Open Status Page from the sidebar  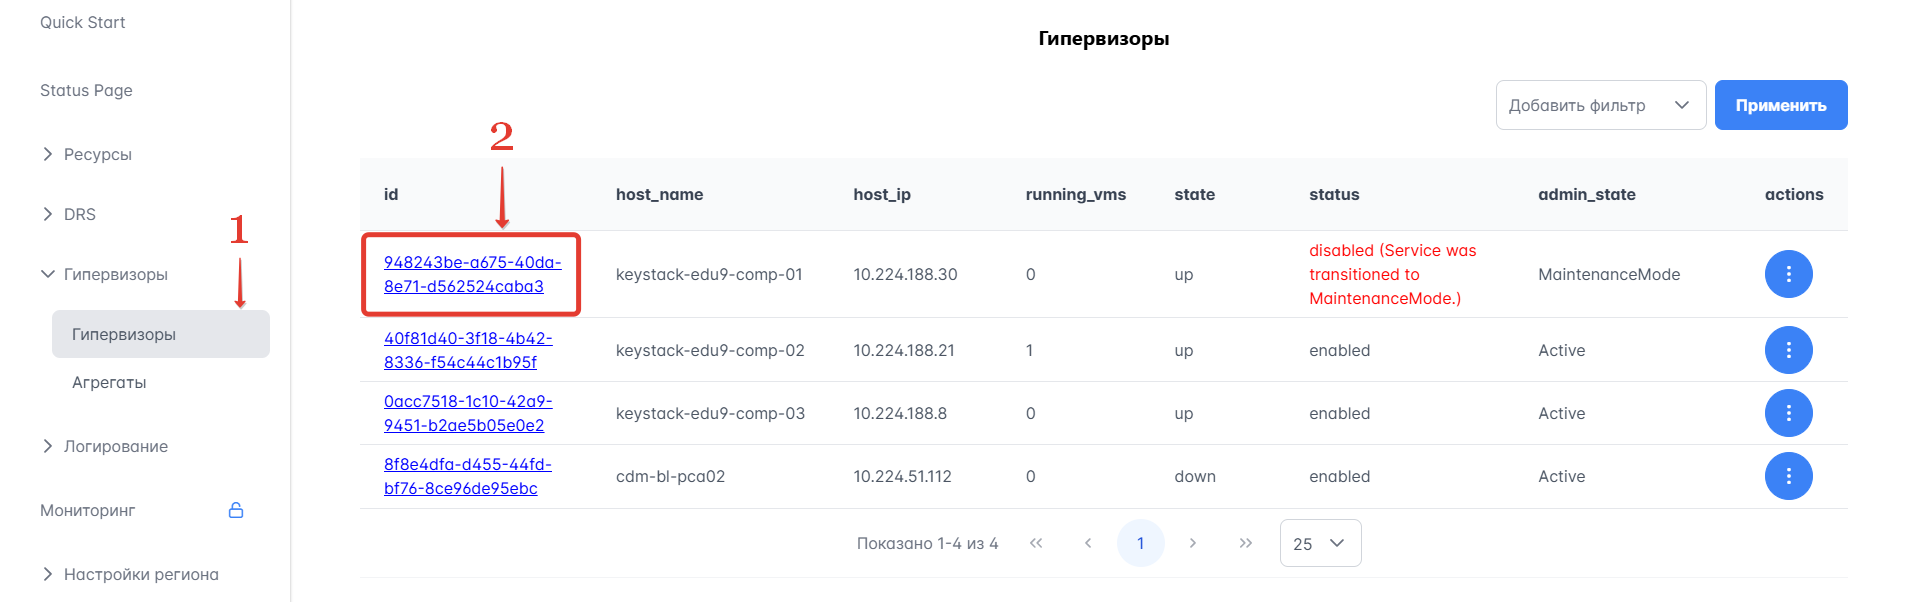pyautogui.click(x=86, y=90)
